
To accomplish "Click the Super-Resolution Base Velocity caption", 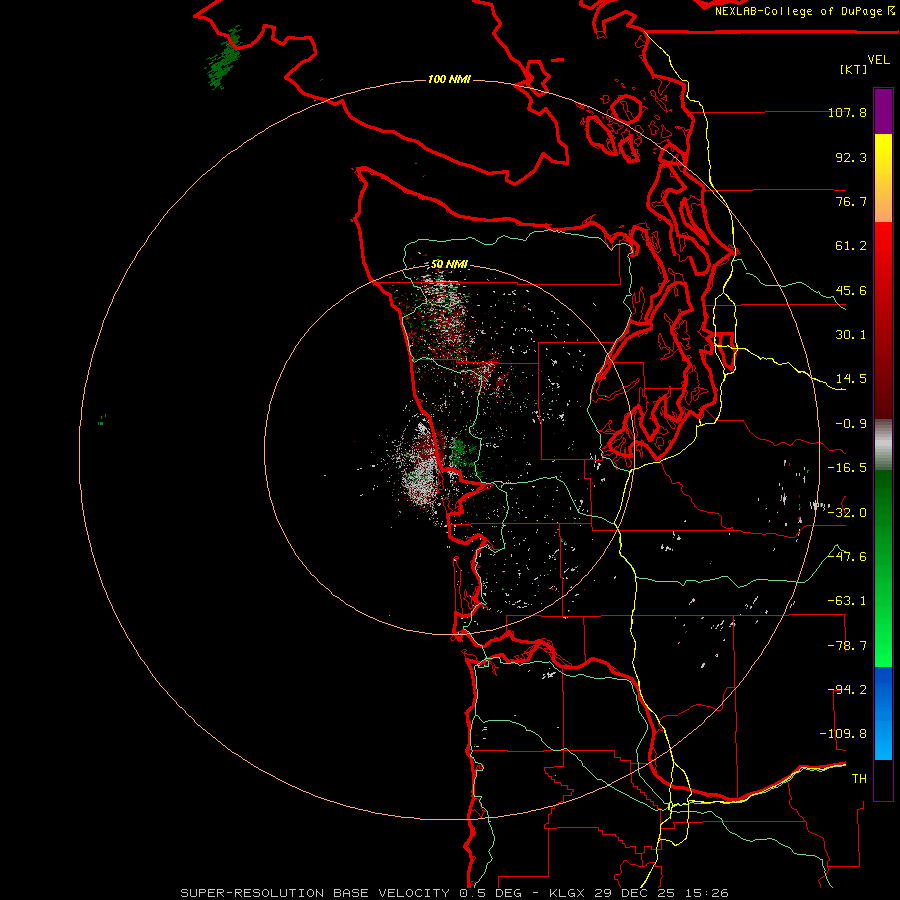I will pyautogui.click(x=455, y=893).
